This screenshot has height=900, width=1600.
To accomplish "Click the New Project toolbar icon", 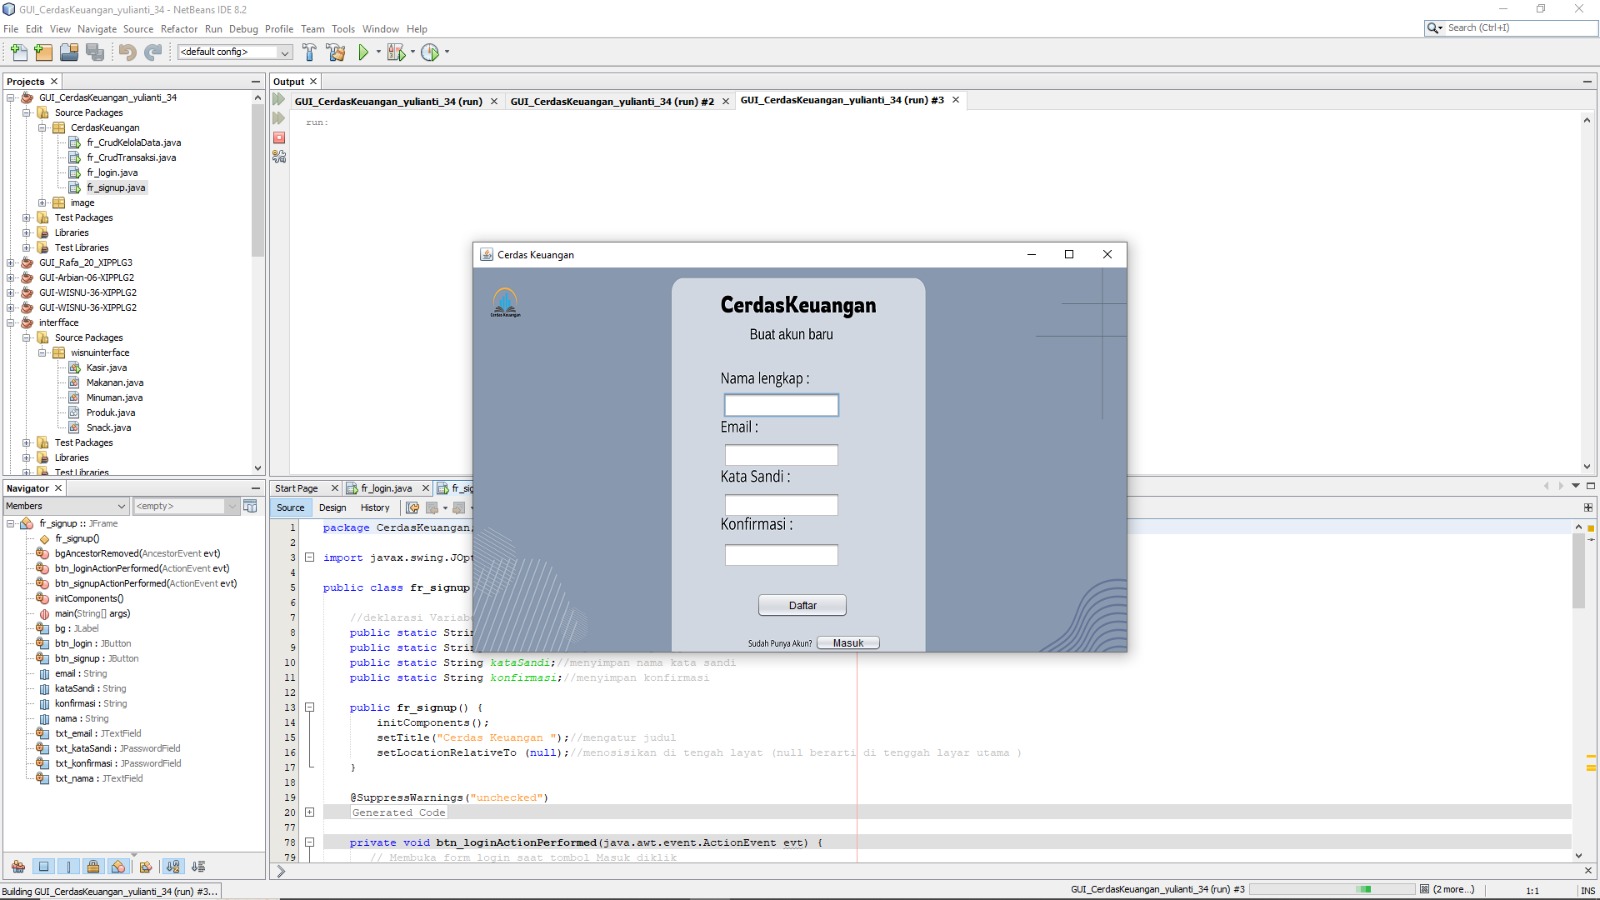I will point(43,52).
